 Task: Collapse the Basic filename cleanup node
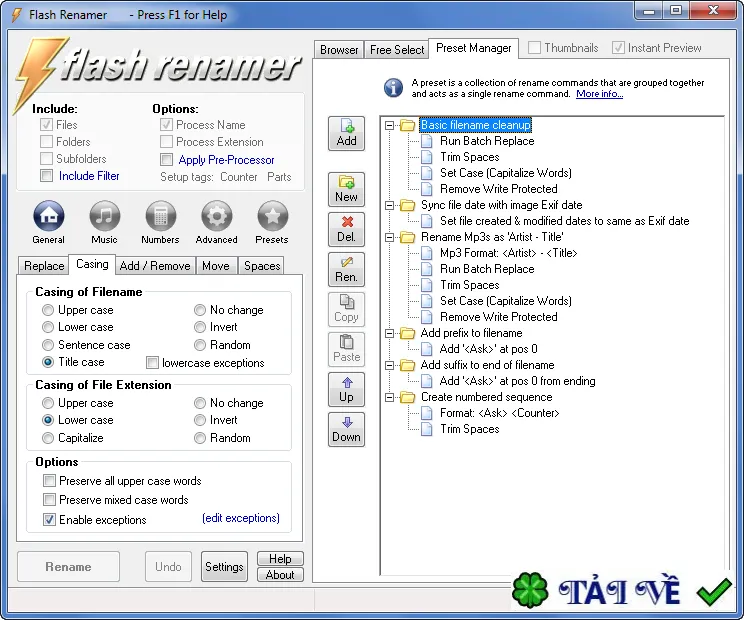(x=390, y=125)
